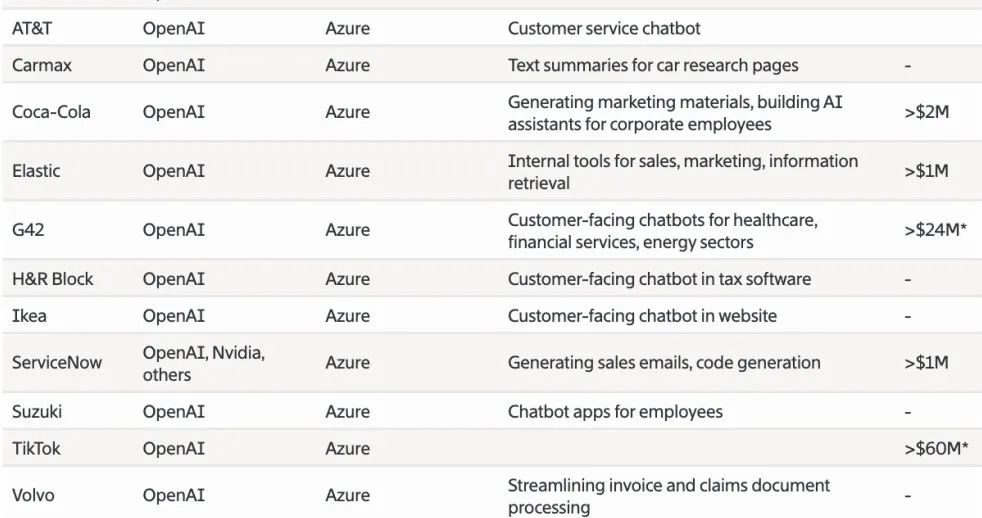Click "Chatbot apps for employees" description

tap(615, 412)
